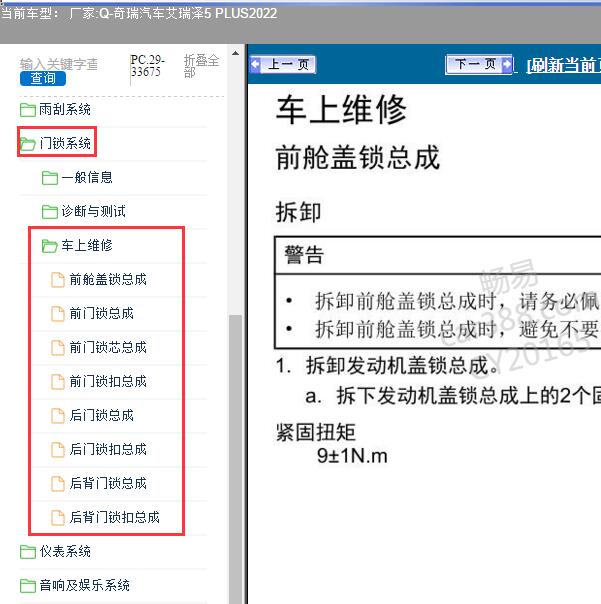Click the 车上维修 page title
601x604 pixels.
tap(341, 110)
